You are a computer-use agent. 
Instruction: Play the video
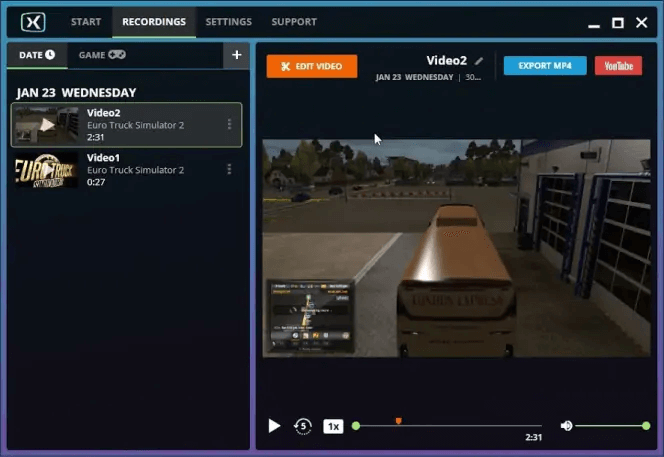[x=274, y=426]
